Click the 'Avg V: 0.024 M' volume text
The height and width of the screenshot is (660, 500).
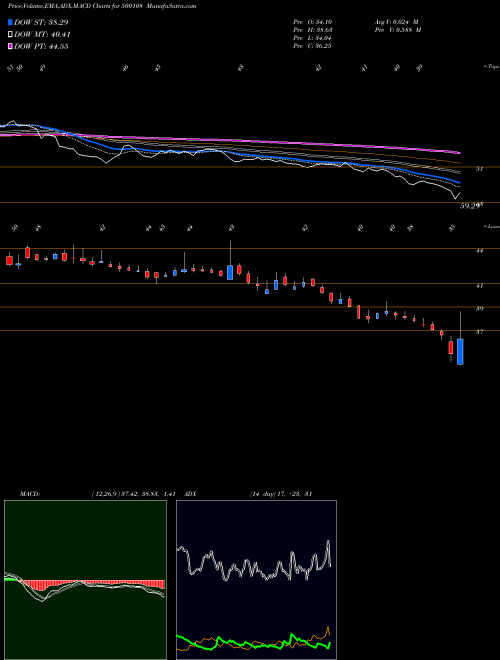396,22
